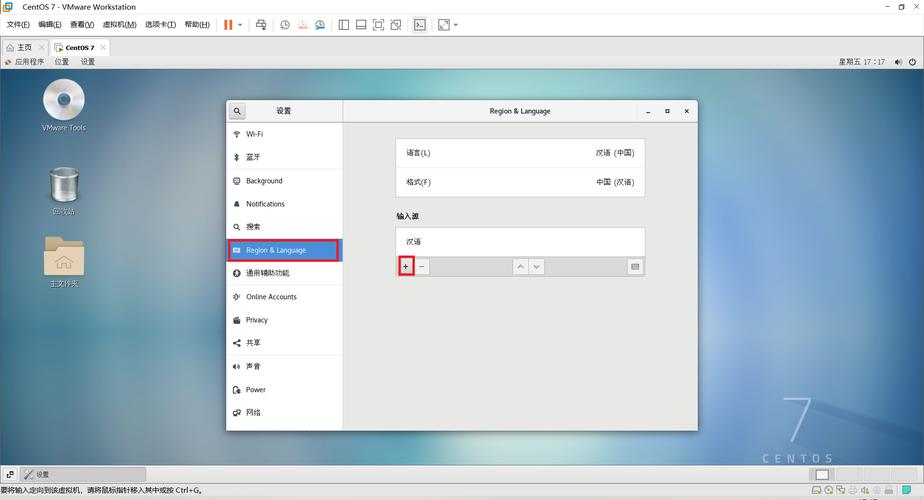Select Notifications in settings sidebar
924x500 pixels.
[284, 204]
